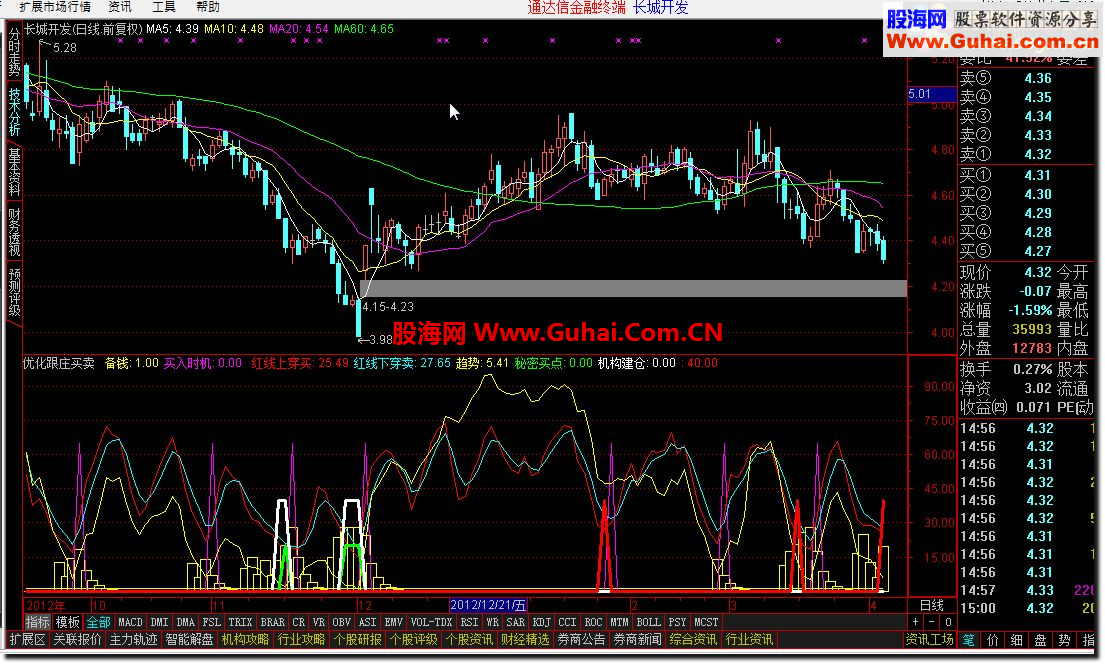Select the 模板 tab
Image resolution: width=1105 pixels, height=664 pixels.
(x=68, y=622)
